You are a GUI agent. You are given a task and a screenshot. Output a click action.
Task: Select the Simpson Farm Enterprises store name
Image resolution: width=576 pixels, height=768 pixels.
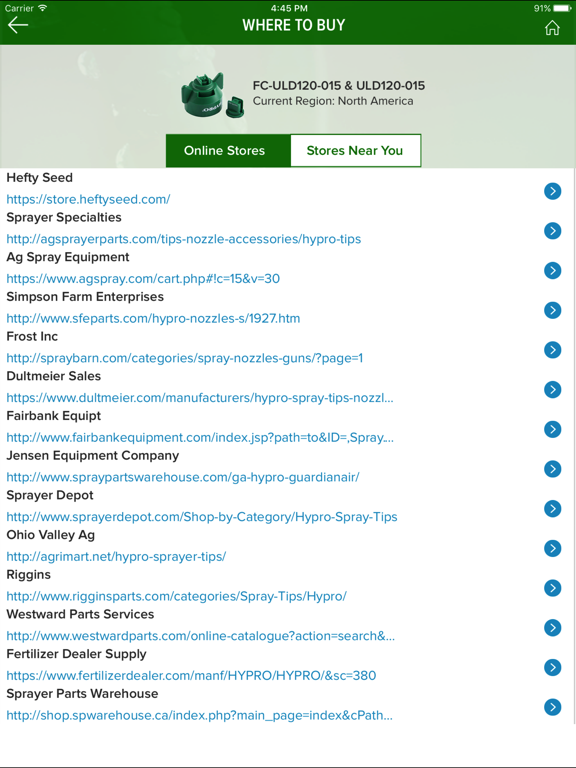coord(85,296)
